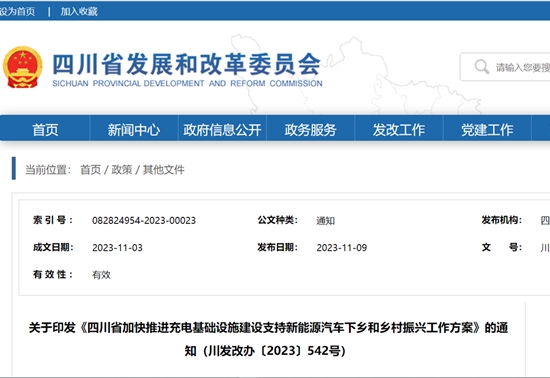Click the national emblem logo
The width and height of the screenshot is (550, 378).
click(22, 67)
